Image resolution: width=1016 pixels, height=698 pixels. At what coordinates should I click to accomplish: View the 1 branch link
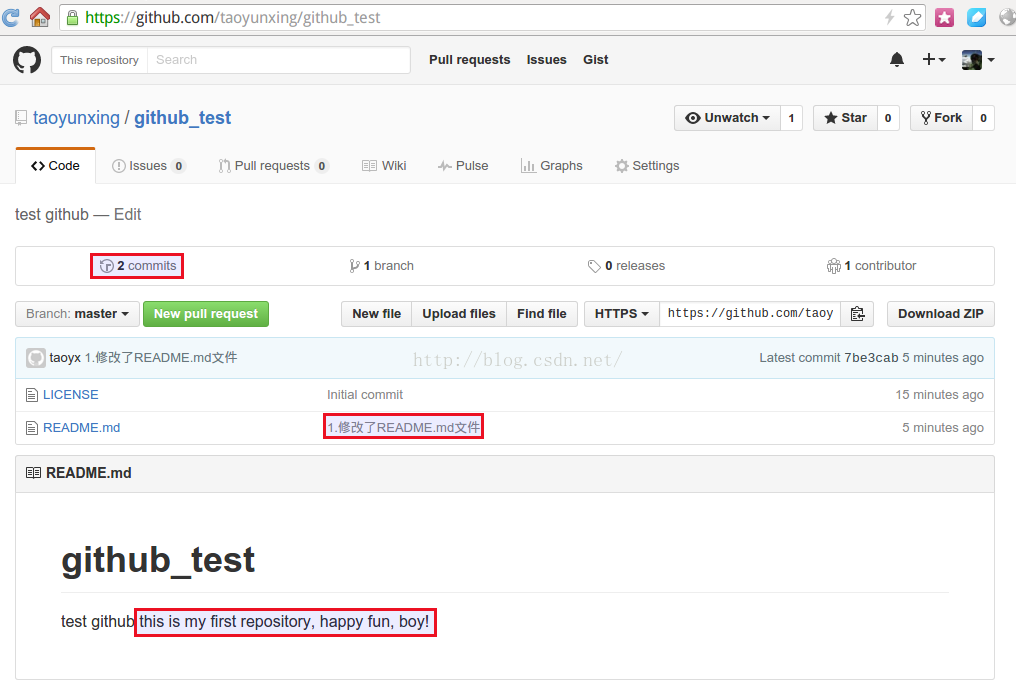click(381, 266)
